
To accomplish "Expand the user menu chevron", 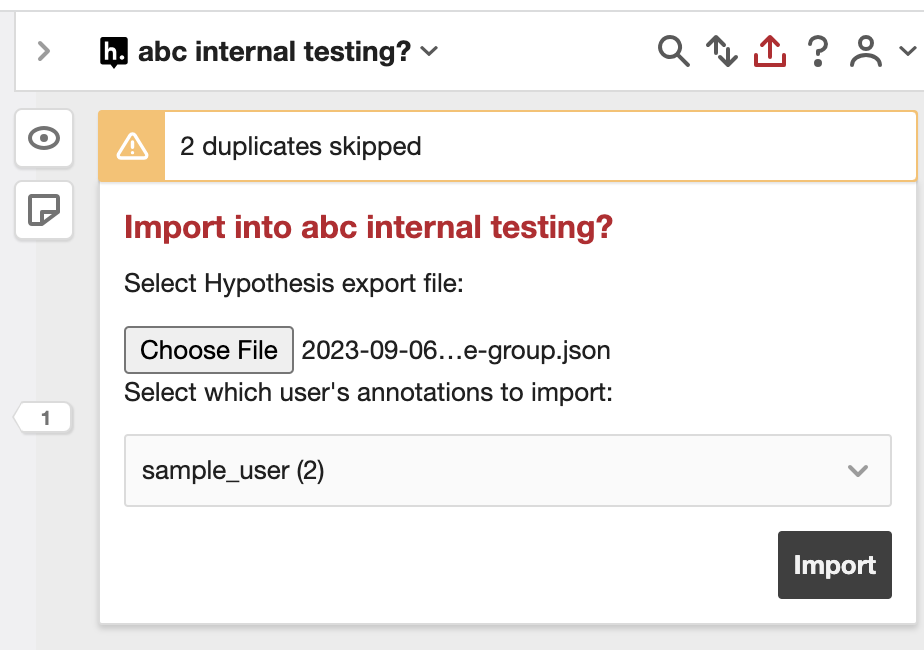I will (x=907, y=51).
